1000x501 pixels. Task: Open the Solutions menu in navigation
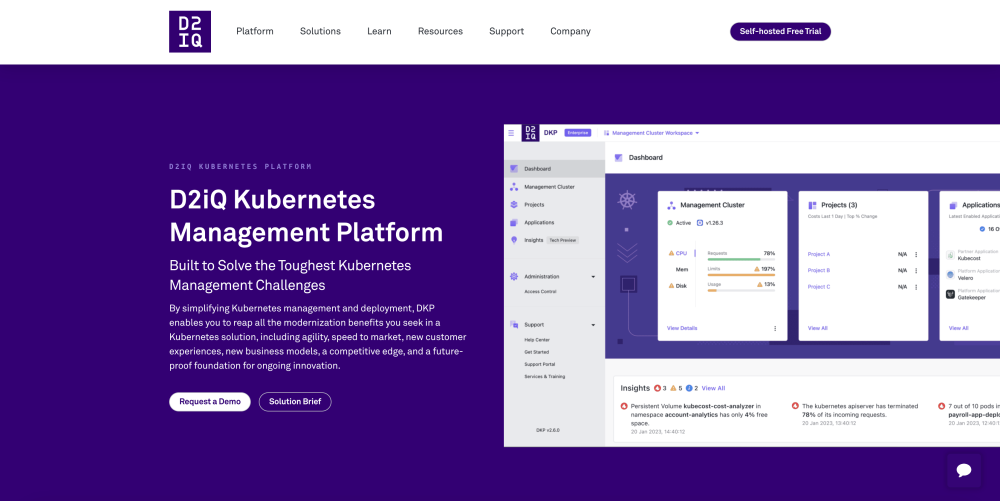(320, 31)
